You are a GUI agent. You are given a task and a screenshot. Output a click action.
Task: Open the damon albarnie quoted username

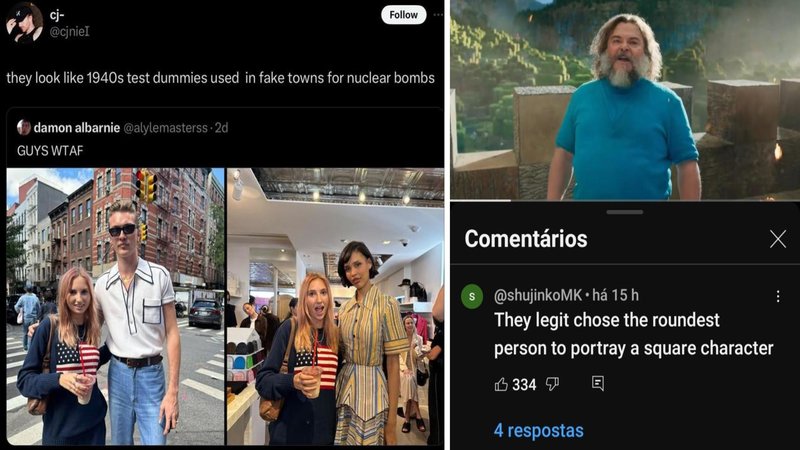point(77,128)
